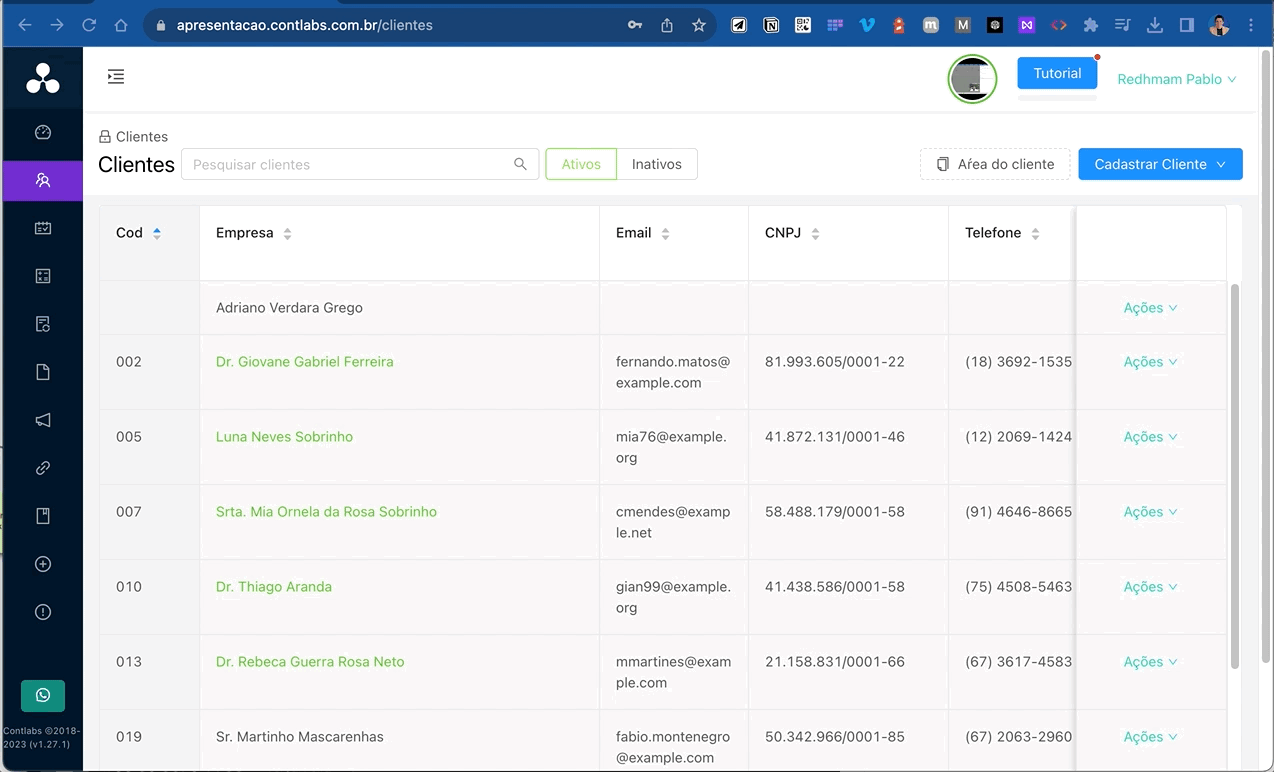This screenshot has height=772, width=1274.
Task: Open the Redhmam Pablo user menu
Action: click(x=1176, y=79)
